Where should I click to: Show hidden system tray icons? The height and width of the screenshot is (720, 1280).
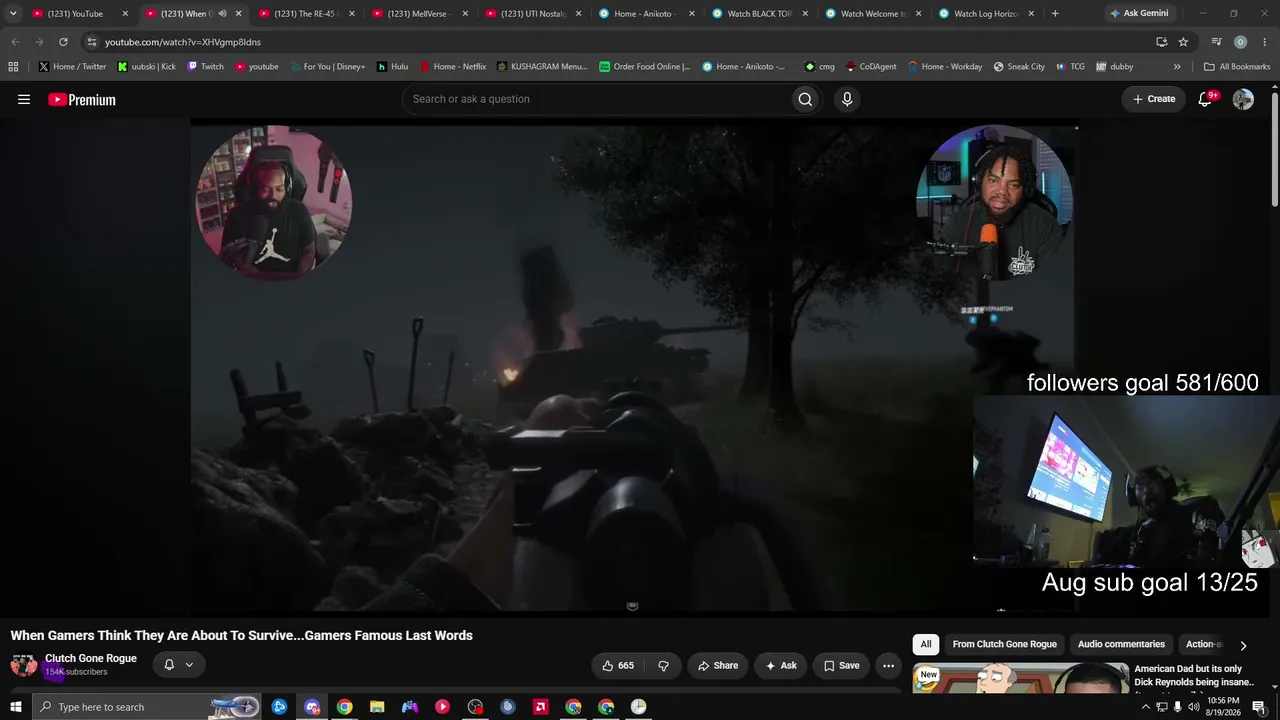pos(1145,707)
